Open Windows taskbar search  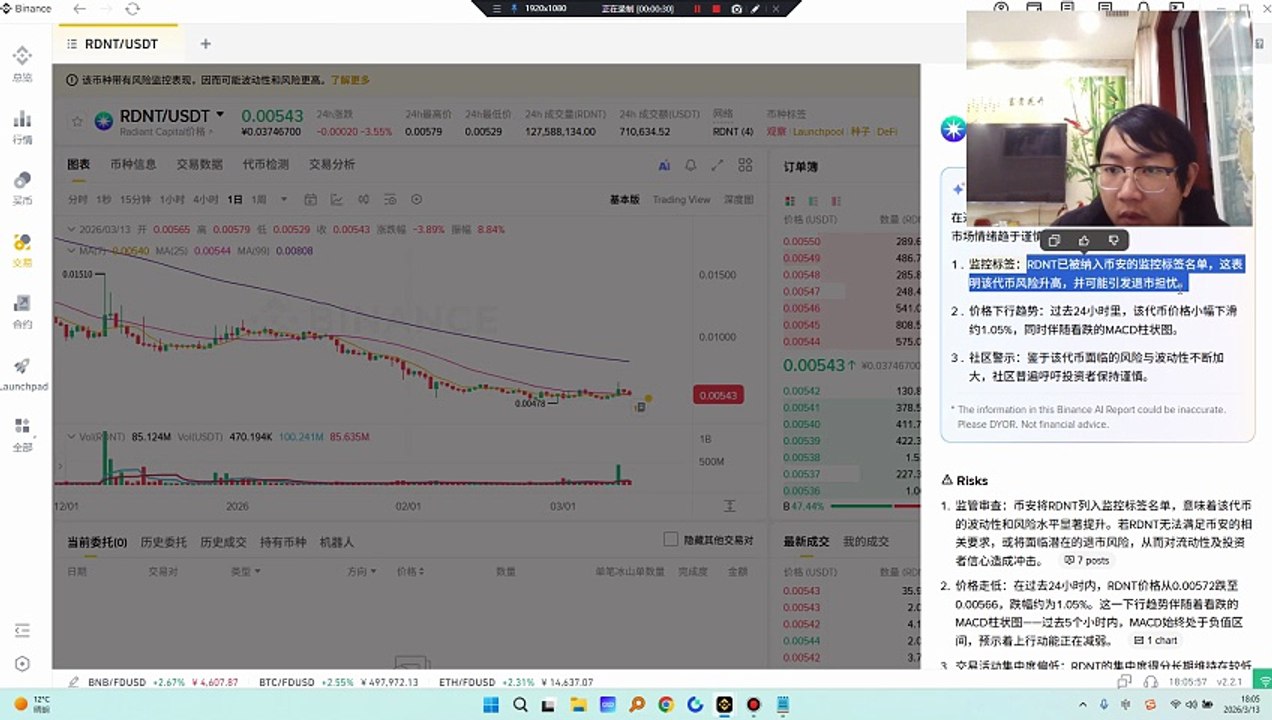coord(521,704)
